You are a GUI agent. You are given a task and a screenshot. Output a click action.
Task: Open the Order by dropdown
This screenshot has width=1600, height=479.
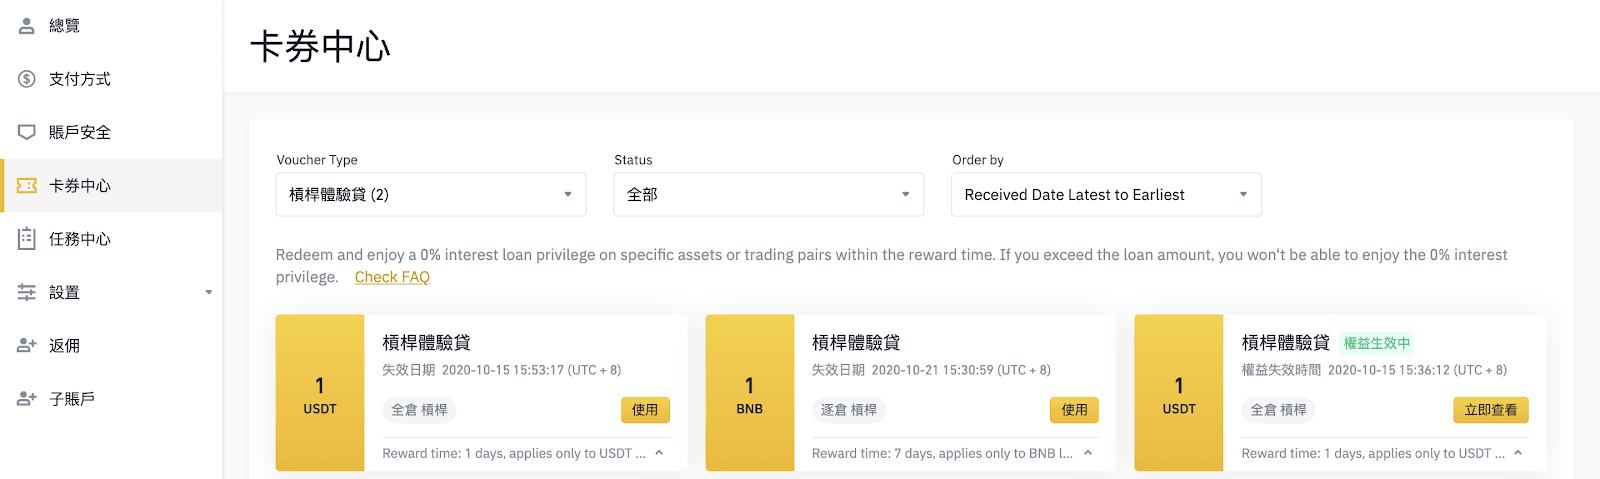[1106, 195]
